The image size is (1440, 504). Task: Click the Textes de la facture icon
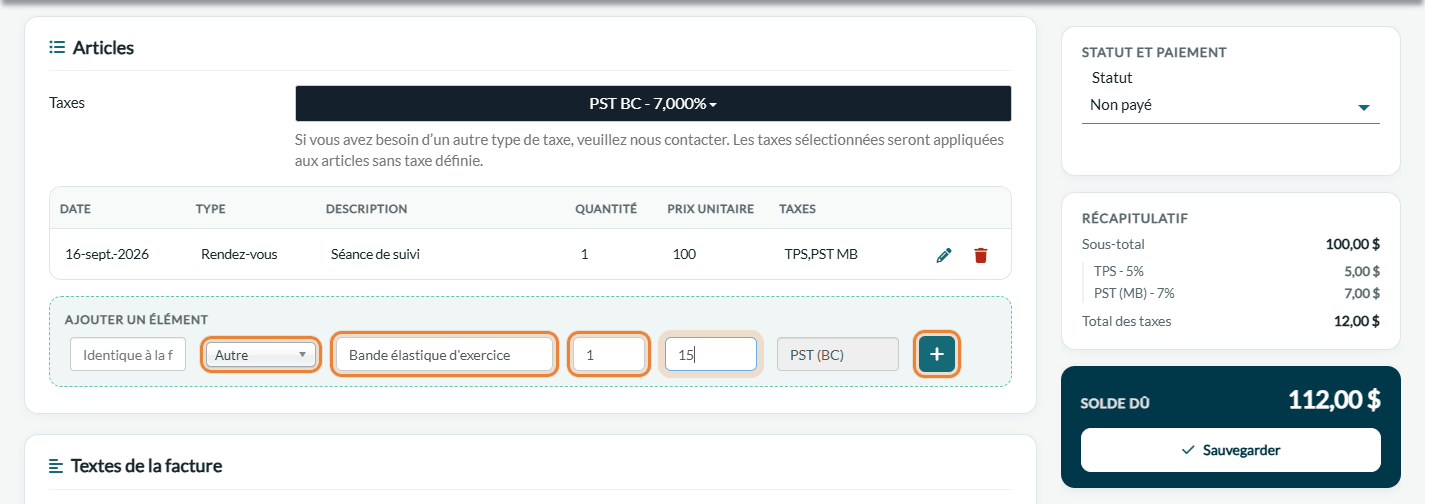(56, 466)
